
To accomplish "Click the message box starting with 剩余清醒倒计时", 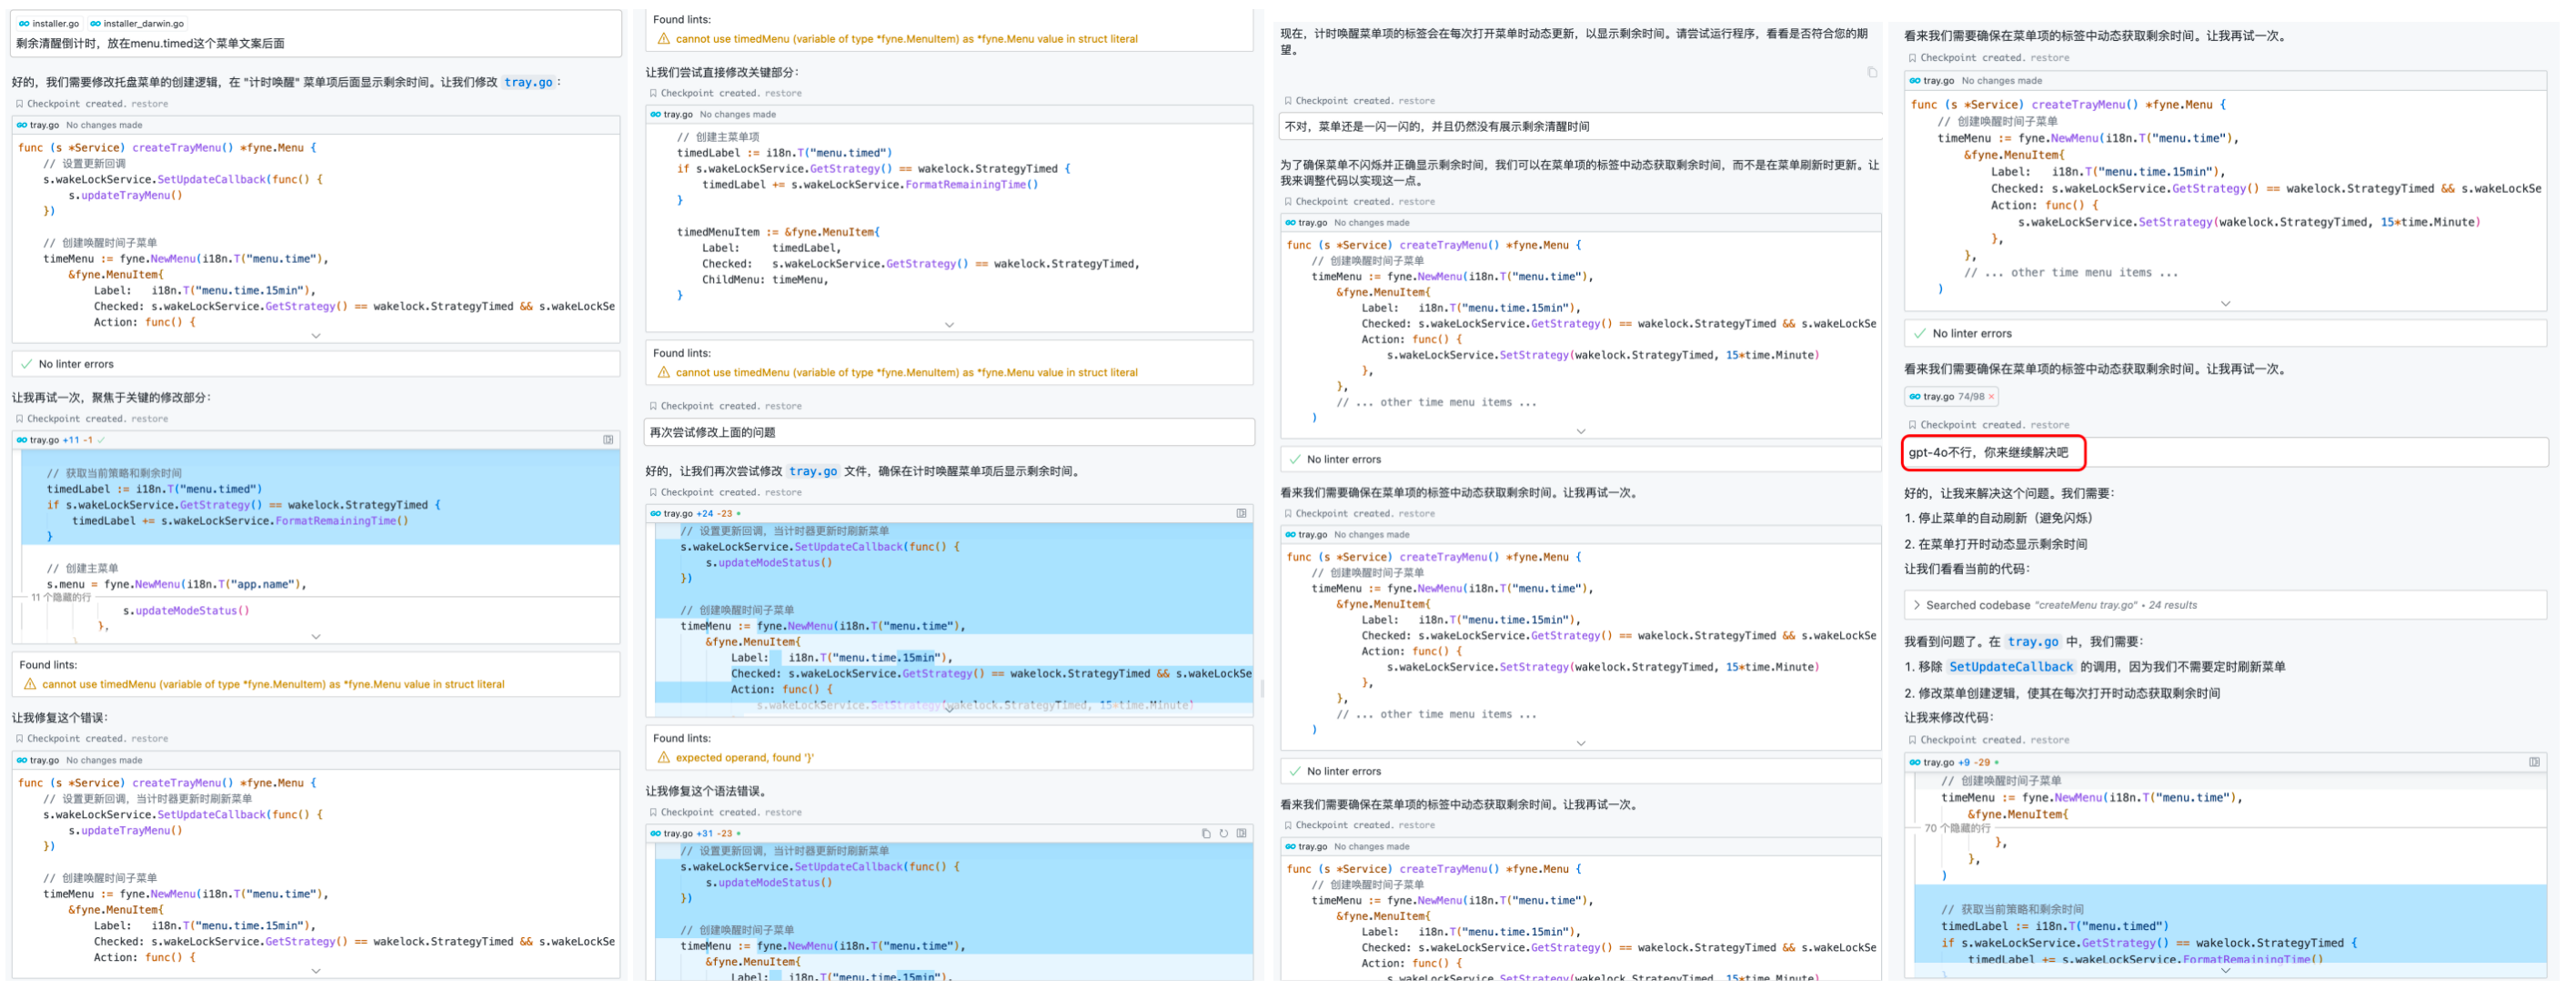I will click(x=317, y=43).
